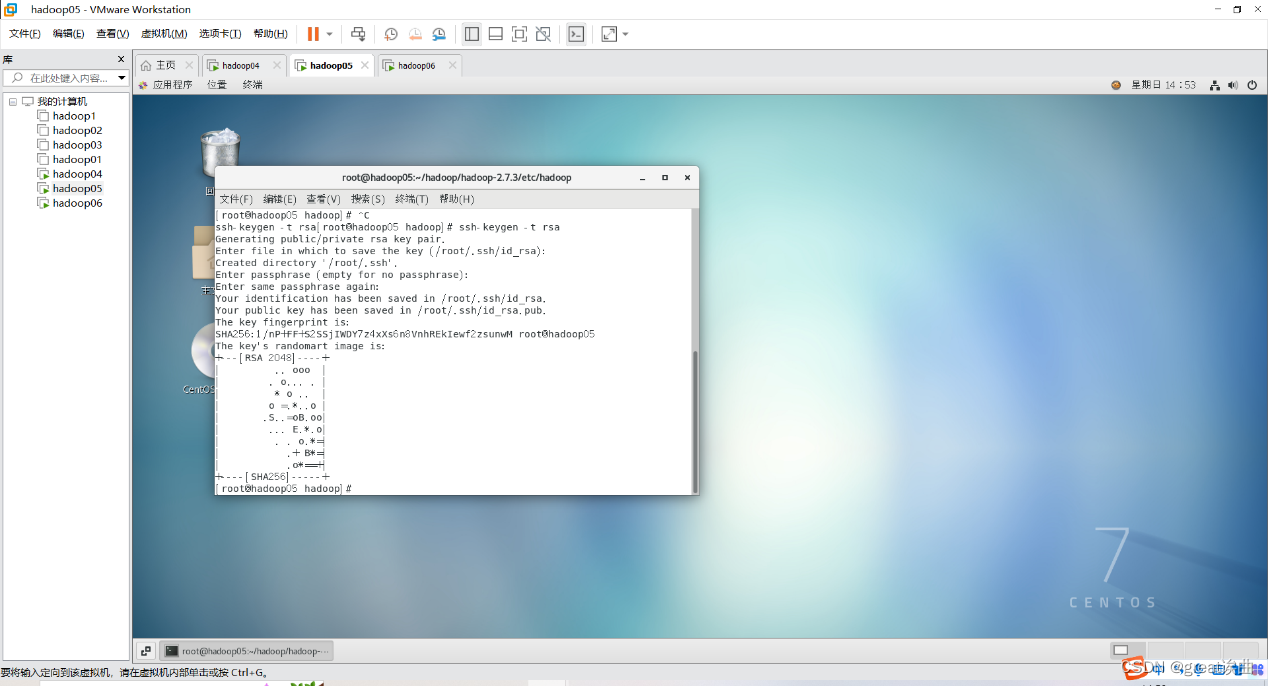Click the orange notification icon in CentOS panel
The image size is (1268, 686).
coord(1116,85)
